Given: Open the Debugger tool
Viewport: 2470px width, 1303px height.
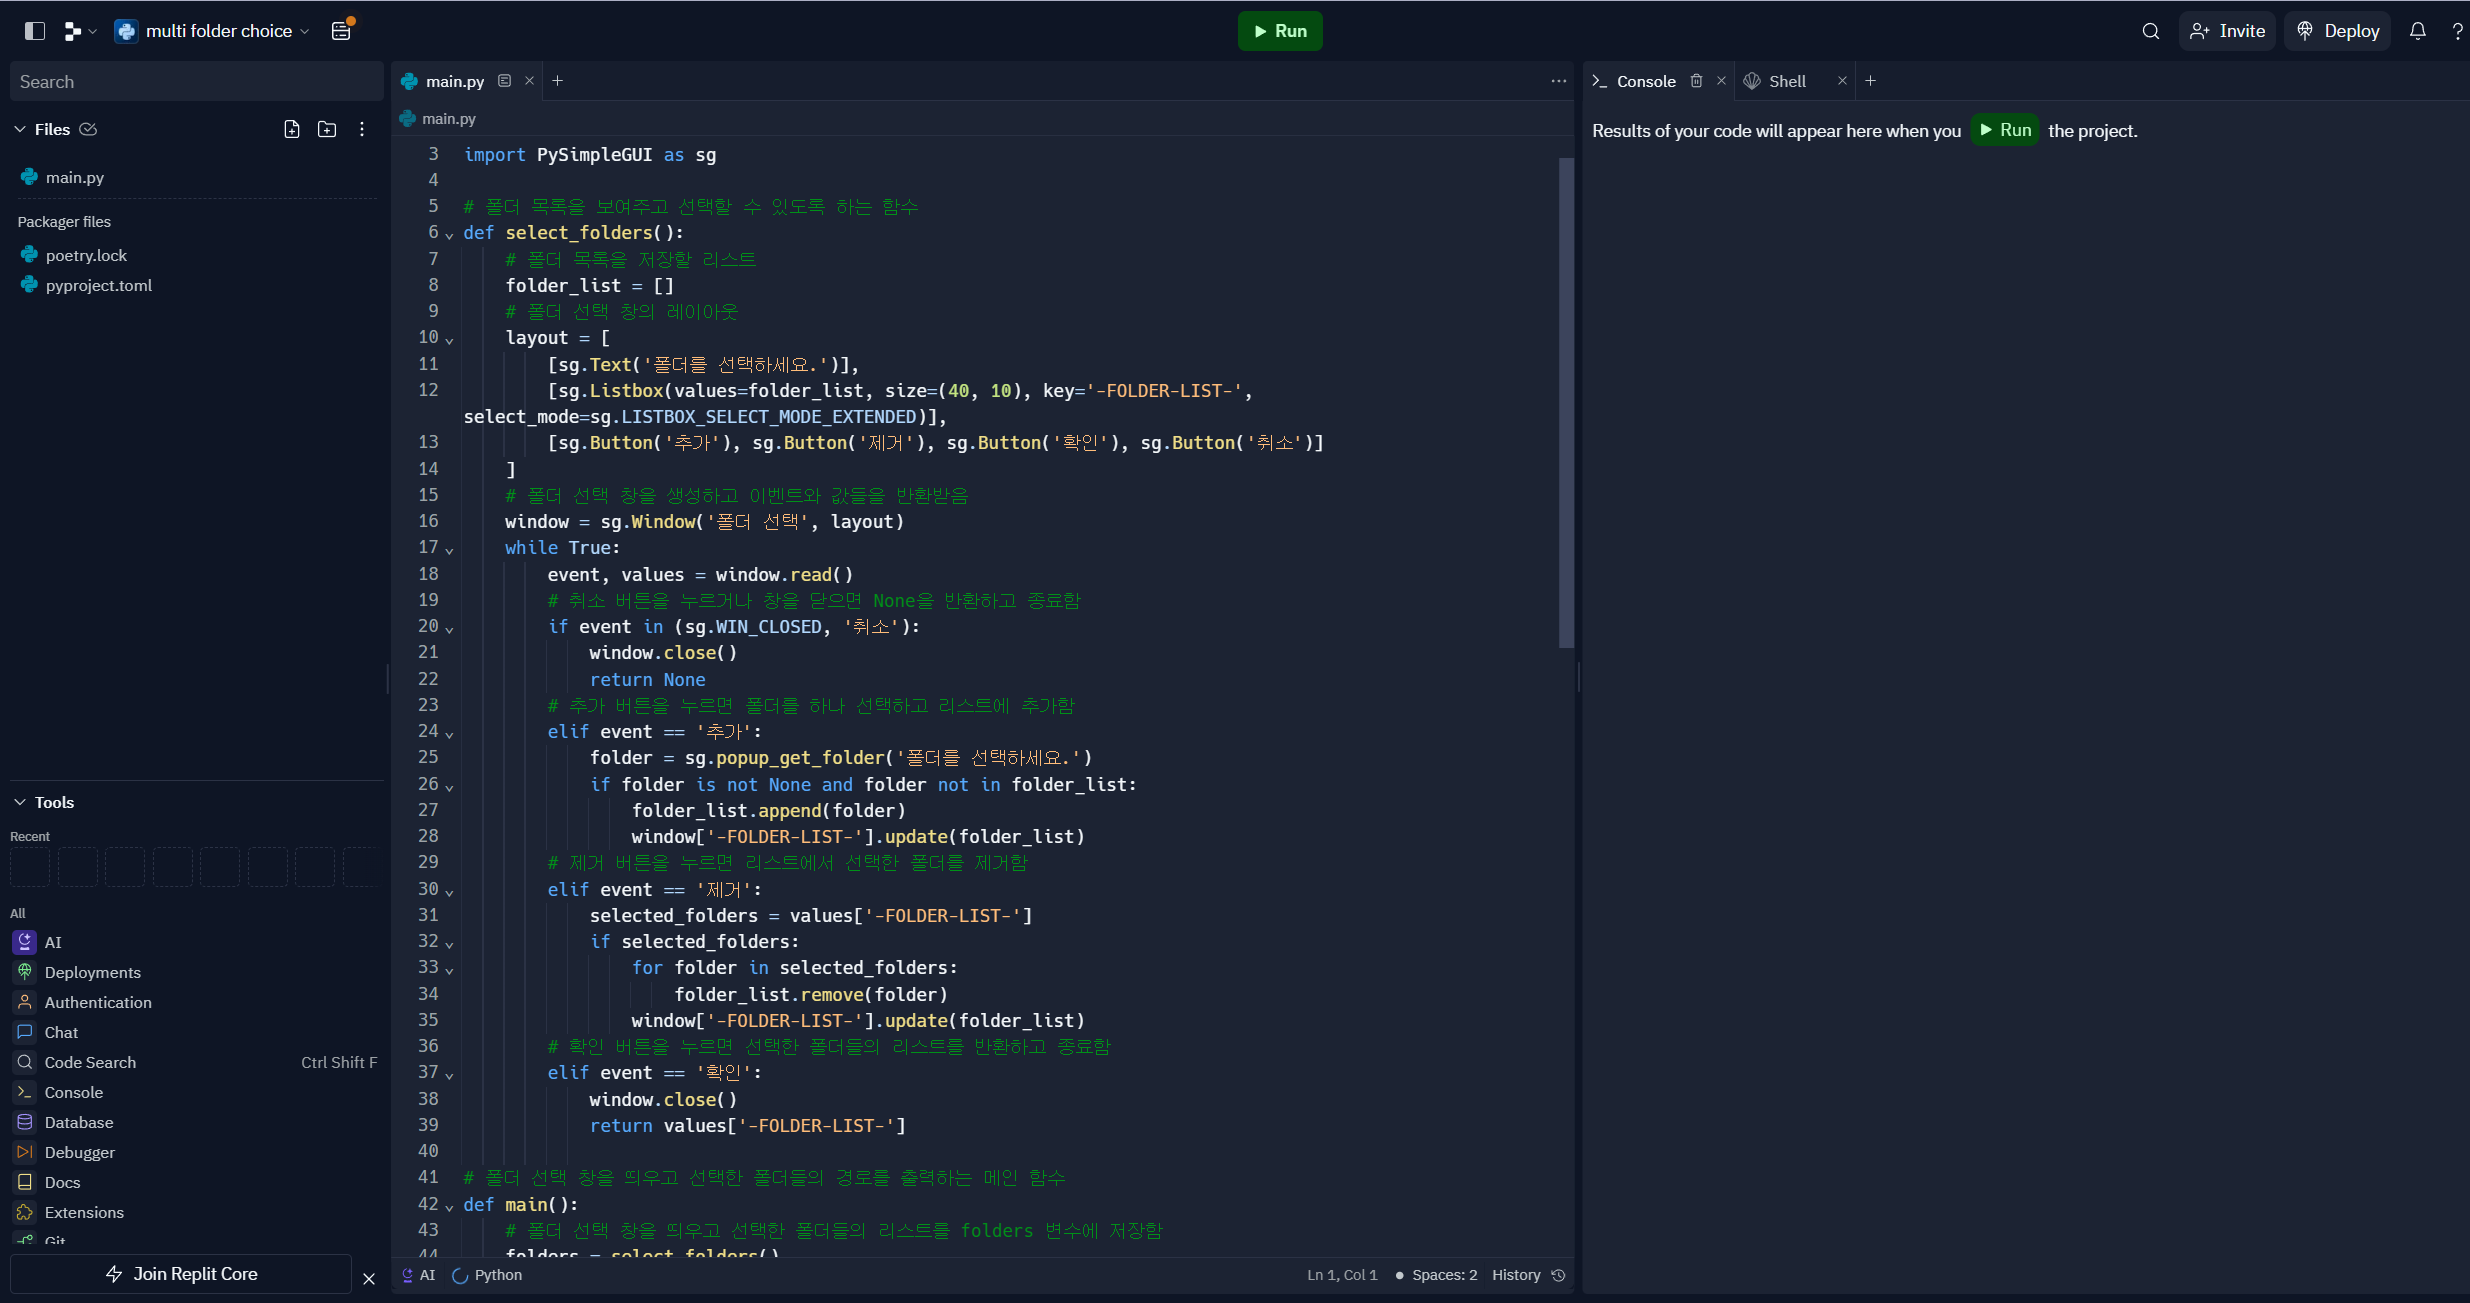Looking at the screenshot, I should tap(79, 1152).
